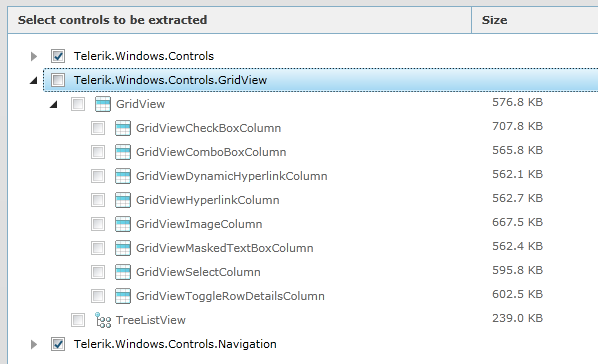The width and height of the screenshot is (598, 364).
Task: Select the GridViewDynamicHyperlinkColumn label
Action: (231, 176)
